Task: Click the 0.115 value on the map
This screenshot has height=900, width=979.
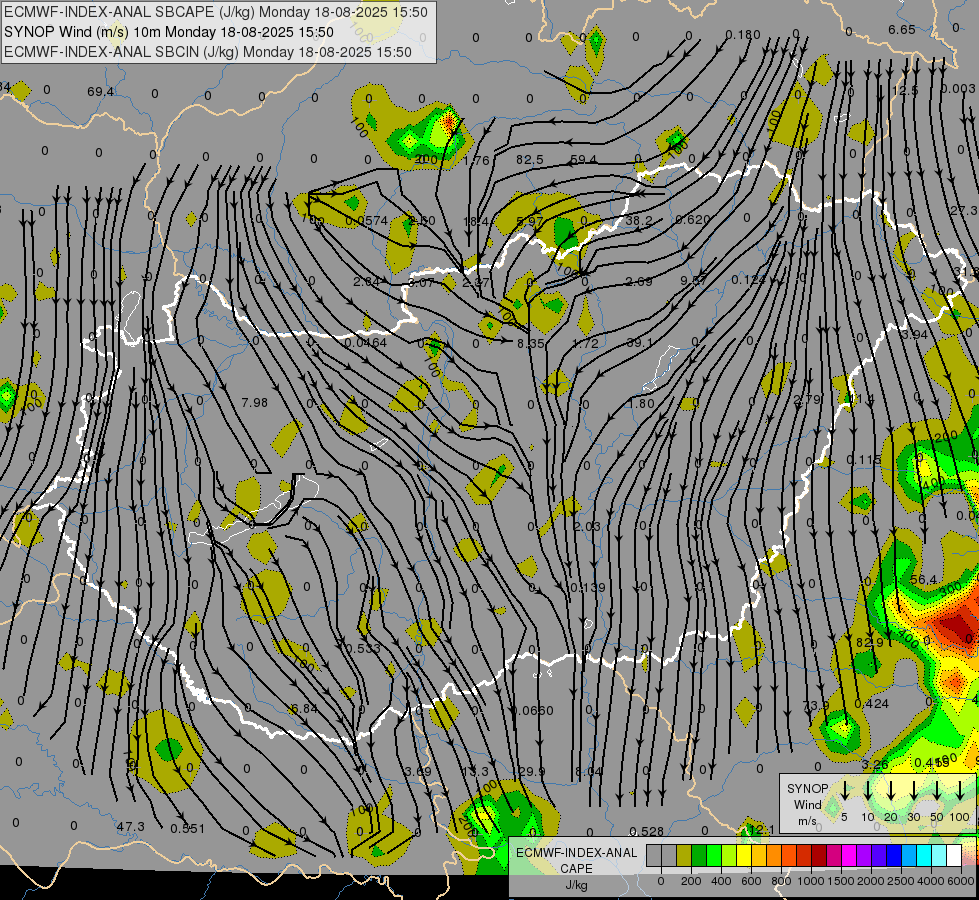Action: tap(864, 460)
